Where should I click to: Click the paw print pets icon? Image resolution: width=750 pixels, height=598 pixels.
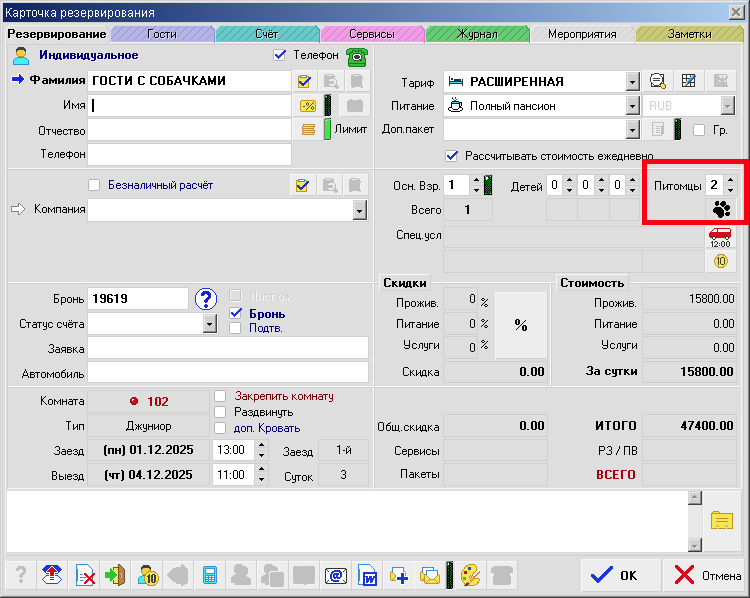(x=720, y=209)
